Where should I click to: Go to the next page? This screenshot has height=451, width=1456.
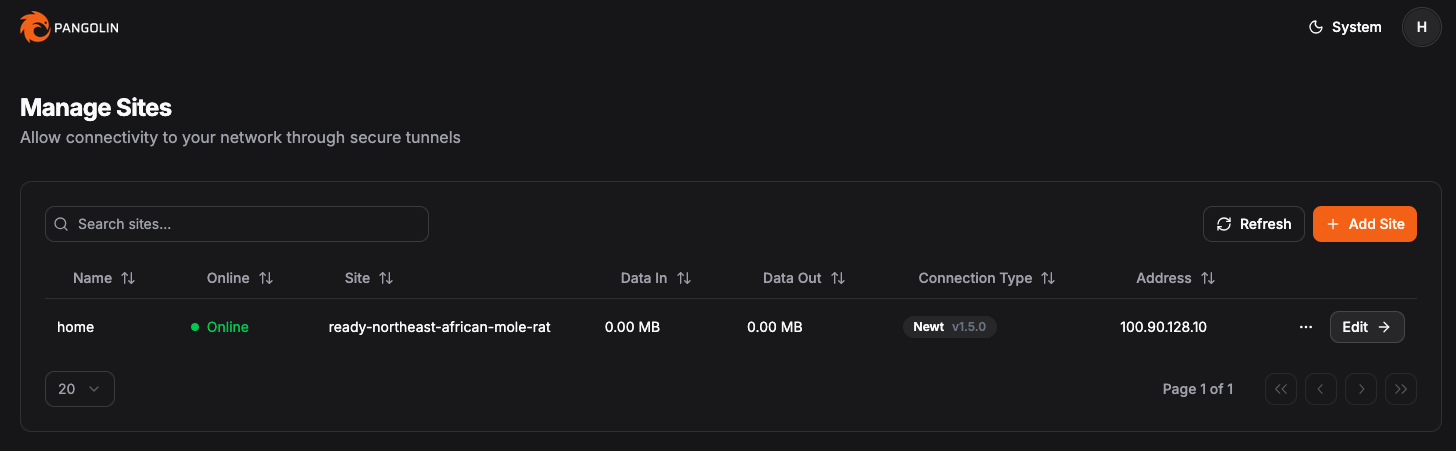[1361, 389]
